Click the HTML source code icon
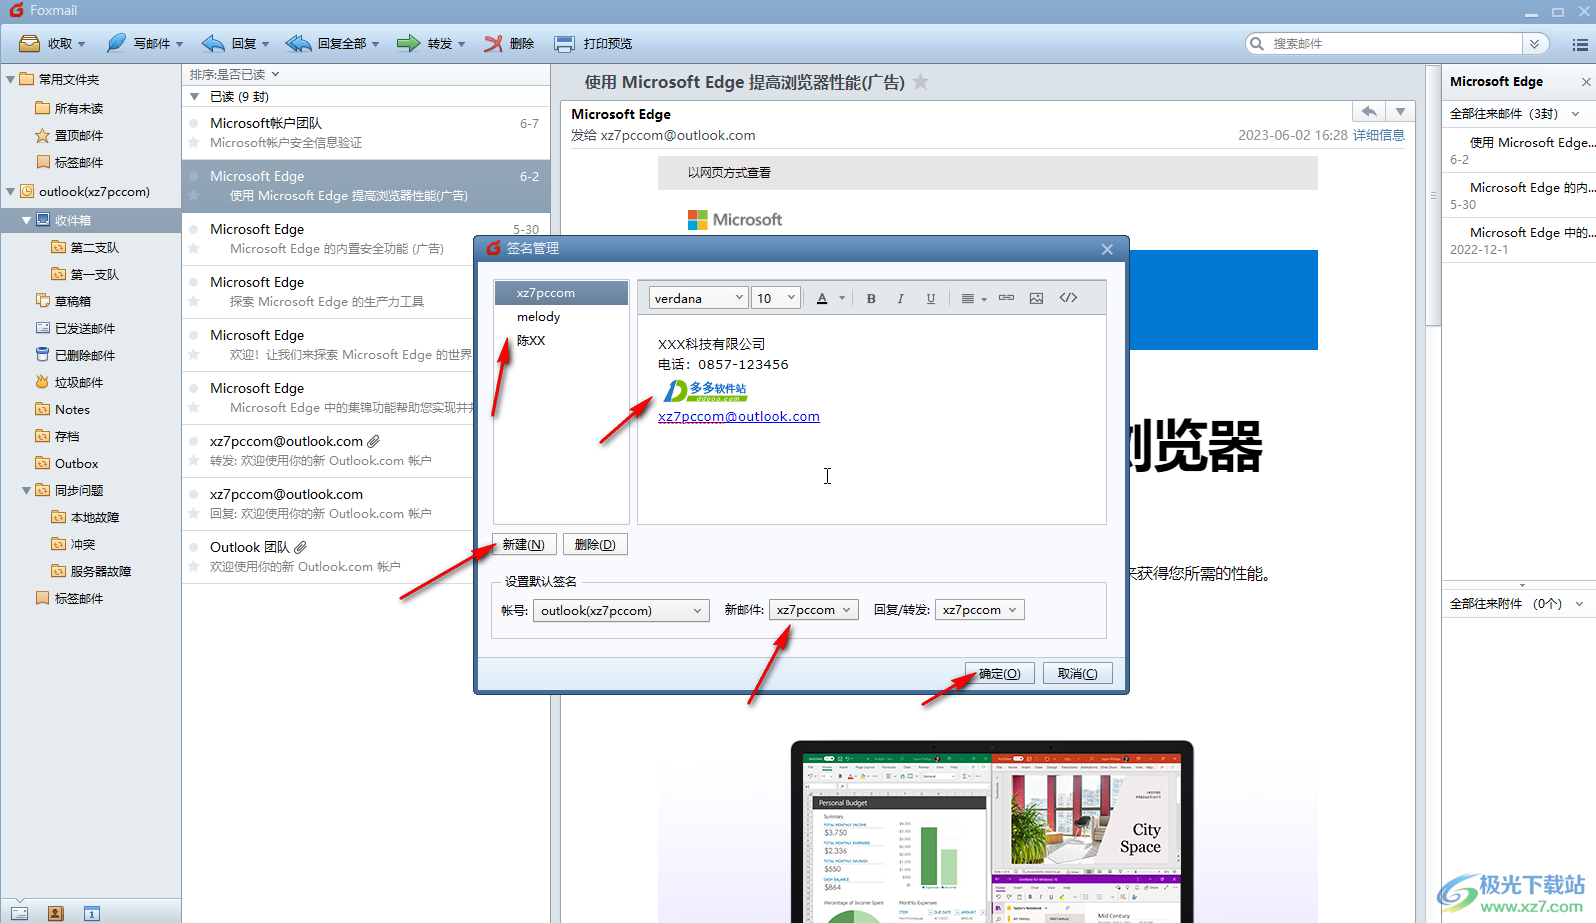This screenshot has height=923, width=1596. click(1068, 298)
